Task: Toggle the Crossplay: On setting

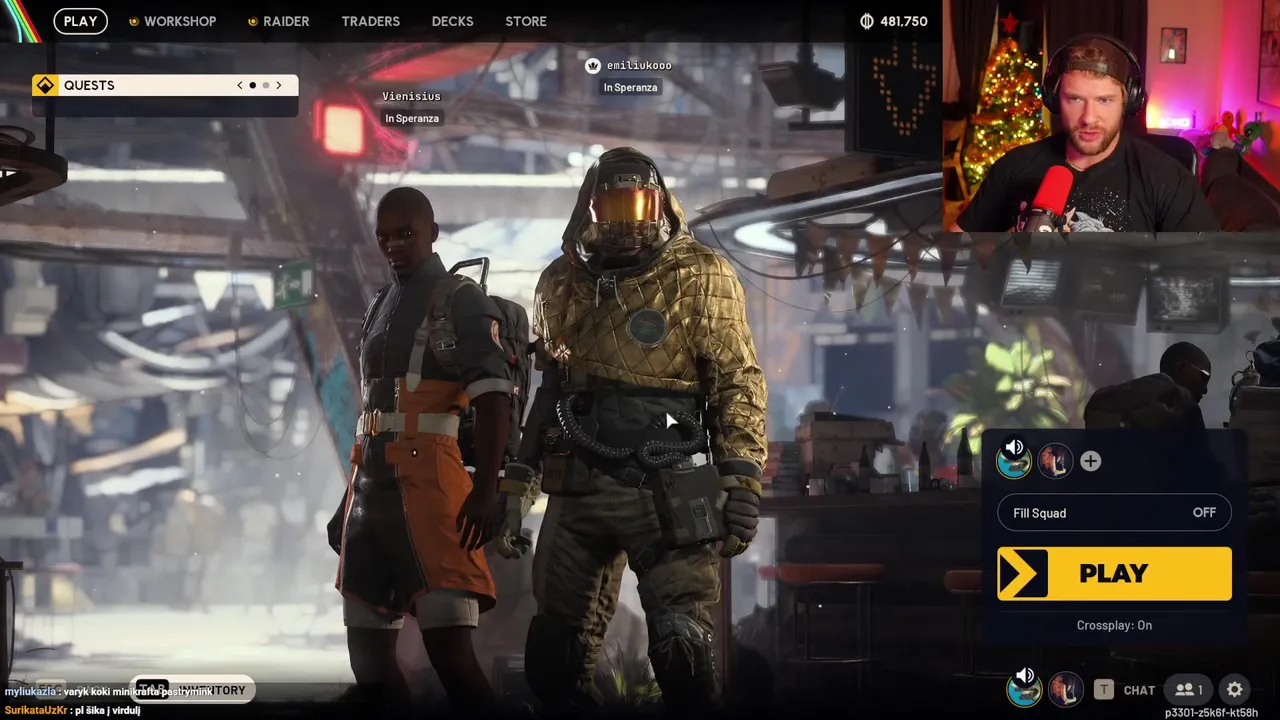Action: click(x=1114, y=625)
